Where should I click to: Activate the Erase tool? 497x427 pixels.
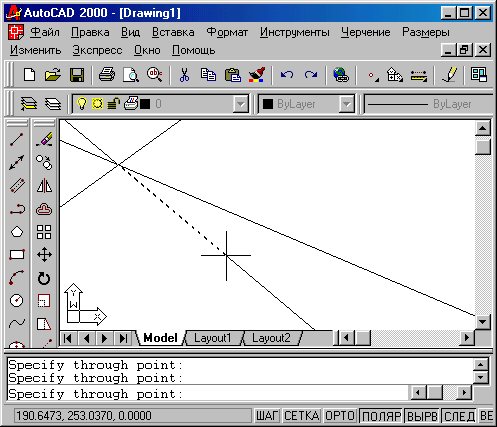tap(44, 140)
